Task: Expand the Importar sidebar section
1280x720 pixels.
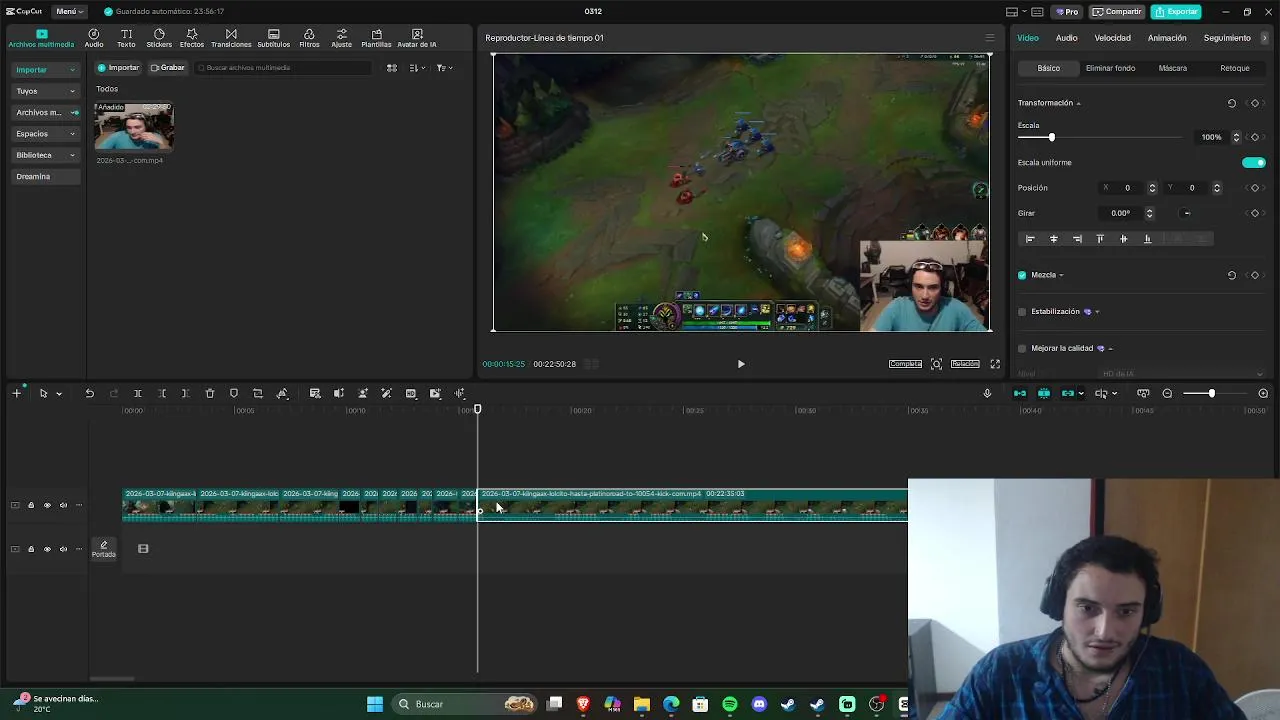Action: [46, 70]
